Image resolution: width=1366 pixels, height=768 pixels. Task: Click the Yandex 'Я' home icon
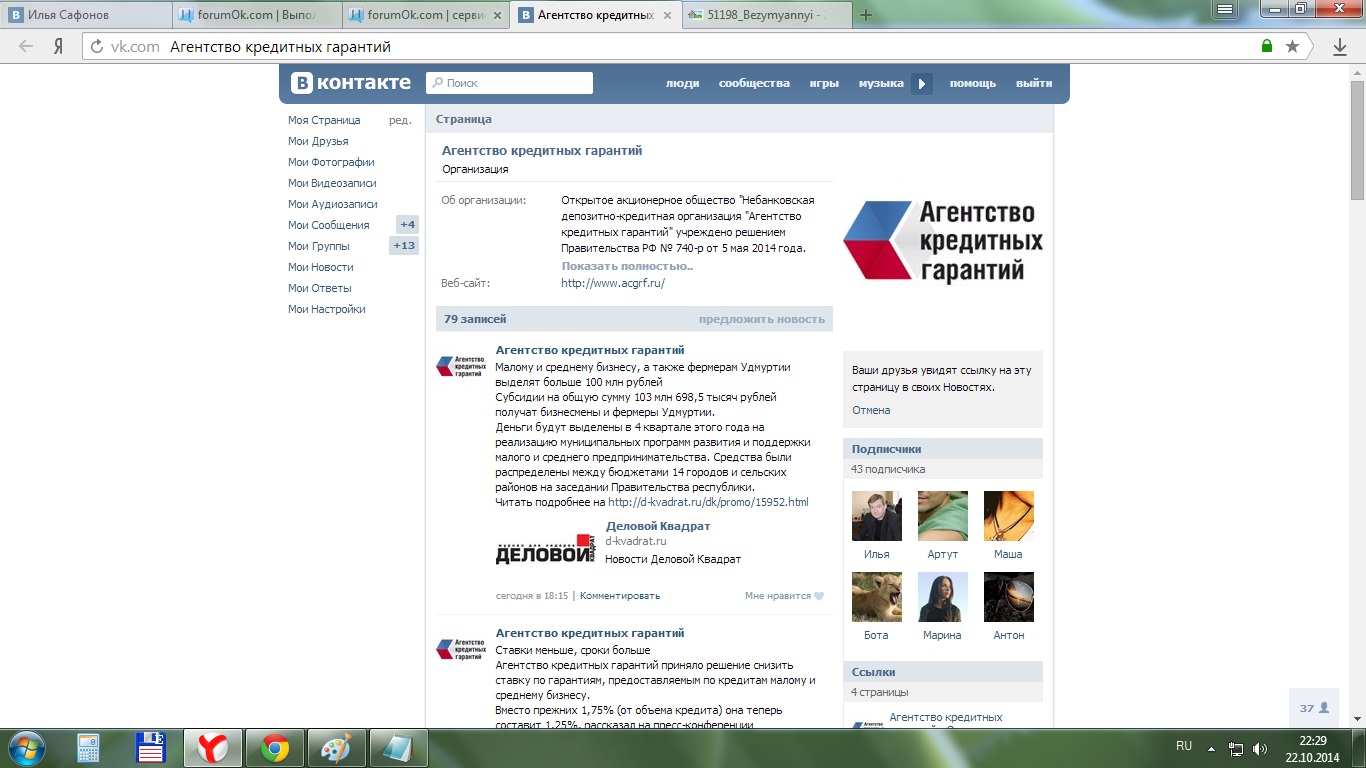[59, 46]
